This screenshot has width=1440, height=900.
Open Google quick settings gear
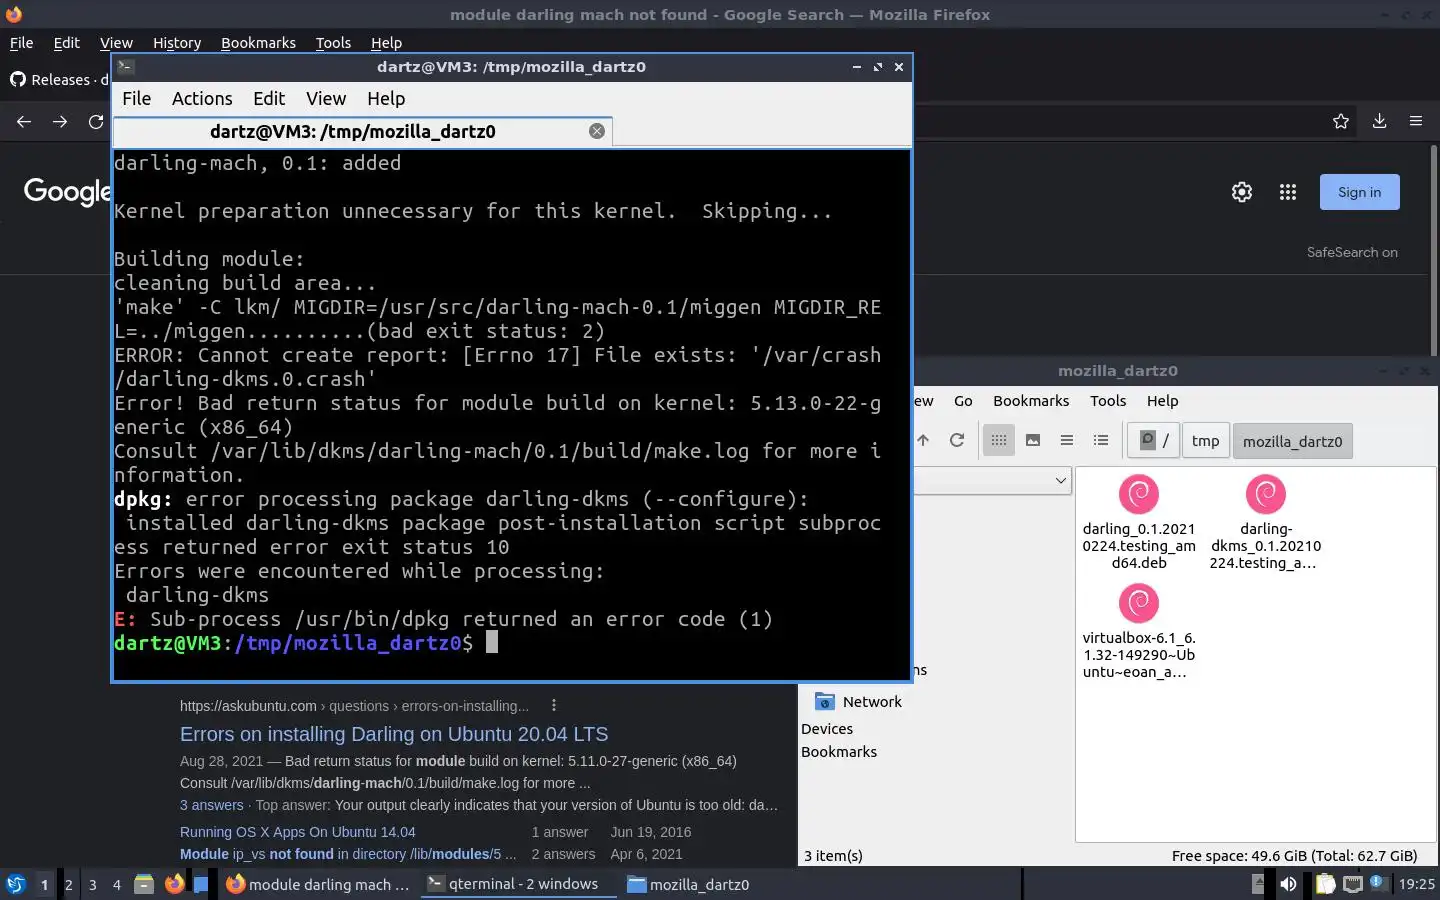[x=1242, y=192]
